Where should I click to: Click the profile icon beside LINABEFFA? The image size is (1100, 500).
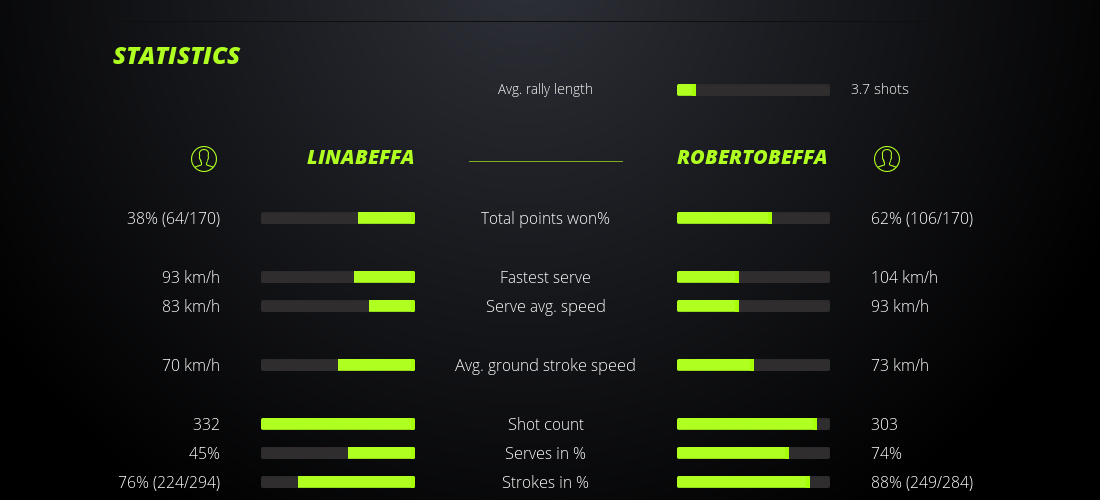(204, 158)
